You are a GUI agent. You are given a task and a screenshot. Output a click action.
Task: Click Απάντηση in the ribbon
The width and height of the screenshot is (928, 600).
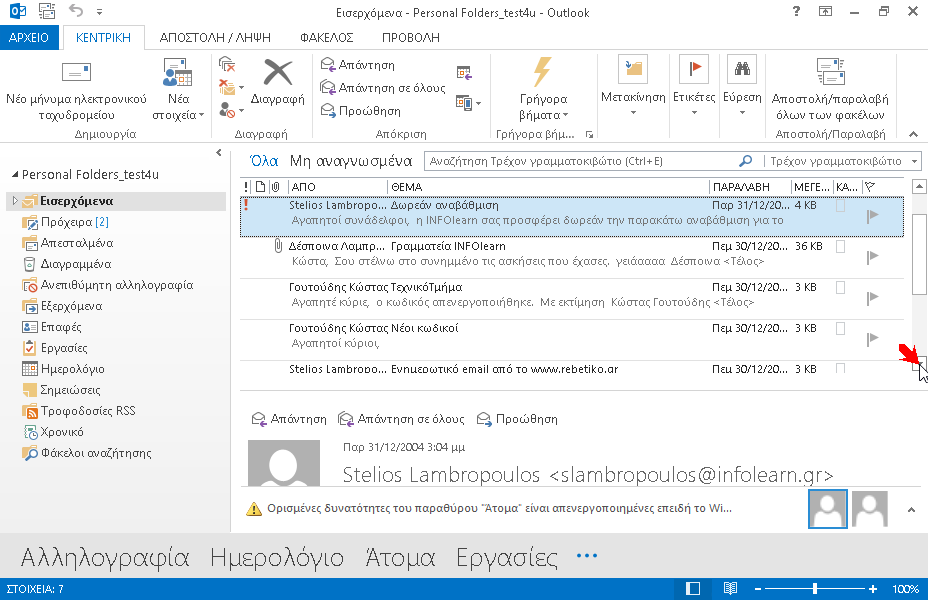pos(357,64)
